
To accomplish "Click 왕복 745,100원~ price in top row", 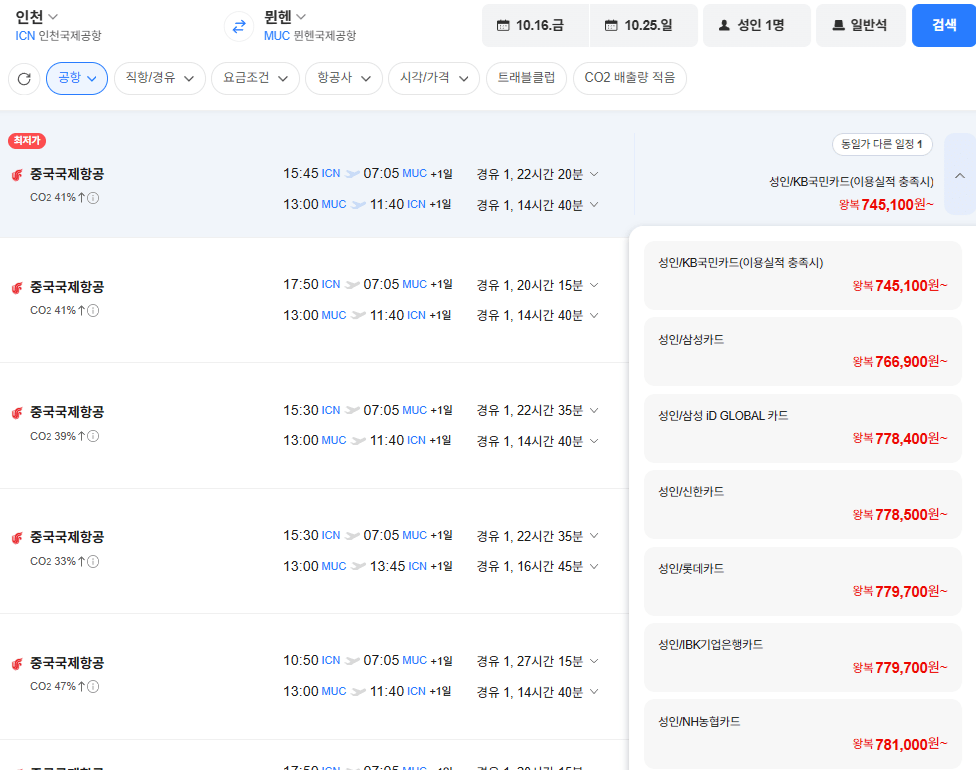I will tap(886, 205).
